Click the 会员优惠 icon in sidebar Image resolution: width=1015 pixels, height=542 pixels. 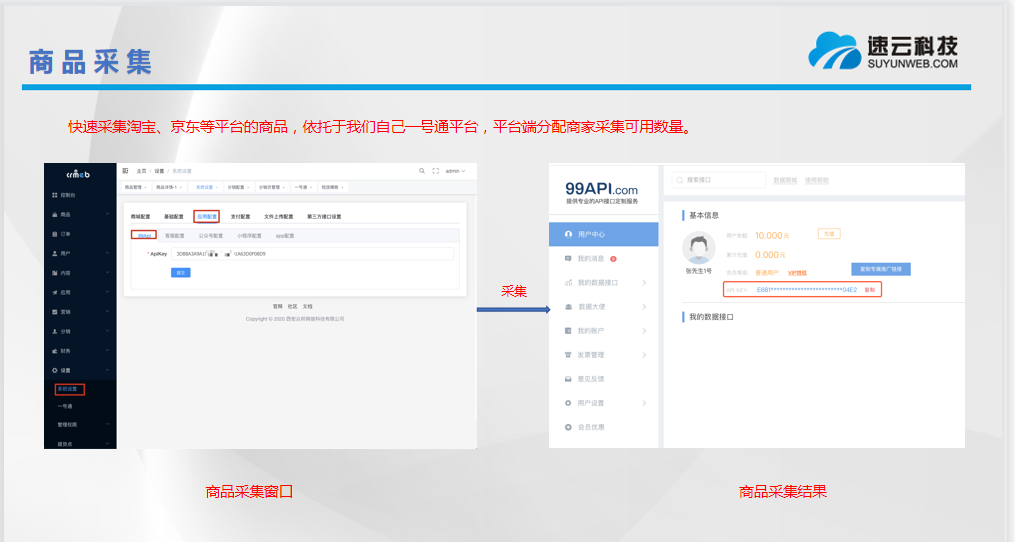pyautogui.click(x=567, y=427)
